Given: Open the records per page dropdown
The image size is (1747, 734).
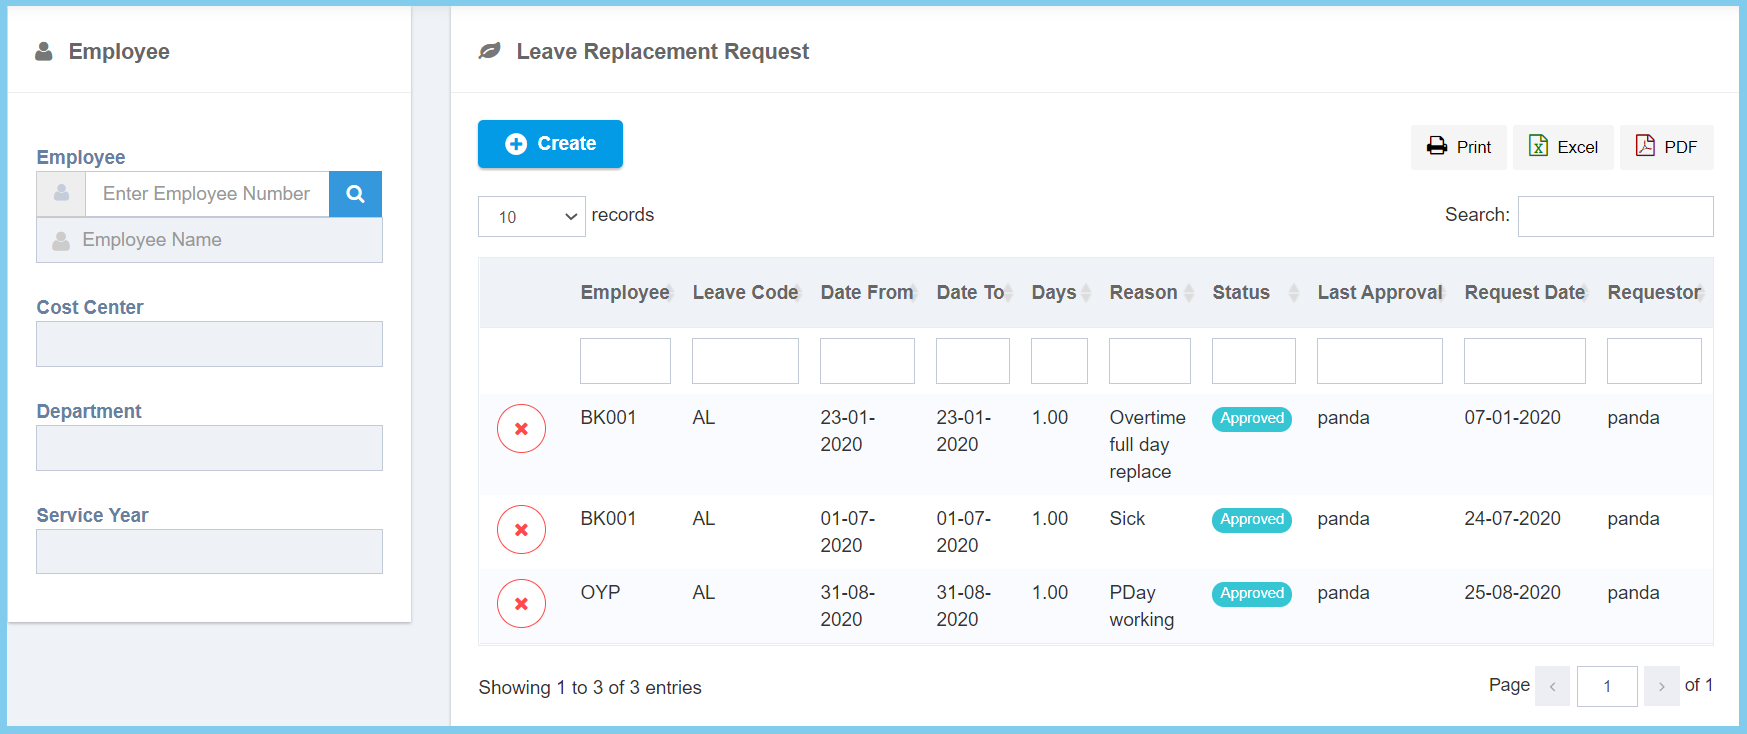Looking at the screenshot, I should [531, 217].
